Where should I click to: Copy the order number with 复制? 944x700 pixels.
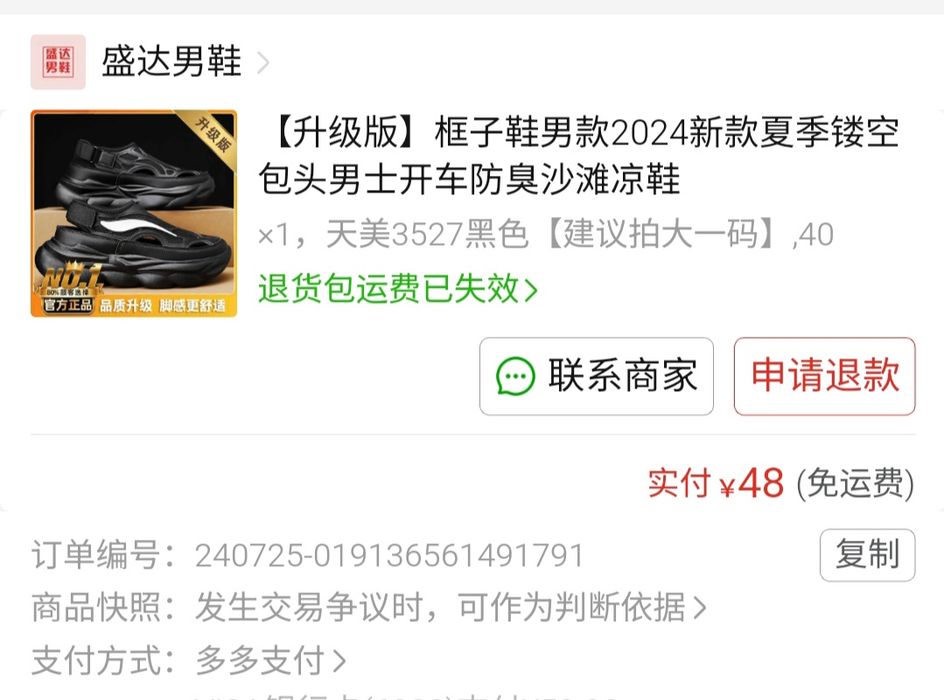tap(868, 555)
